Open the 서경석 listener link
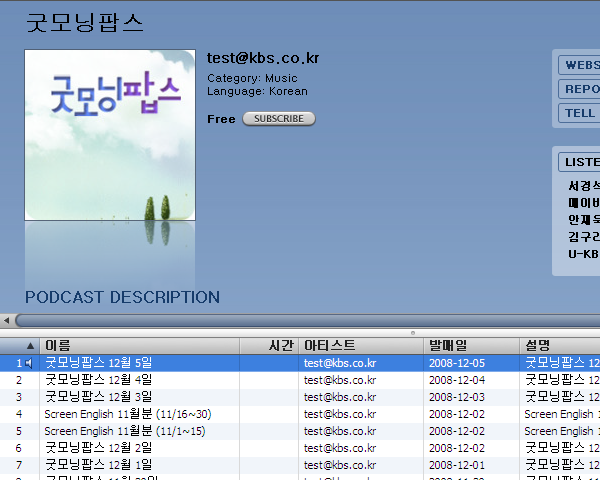600x480 pixels. point(584,186)
